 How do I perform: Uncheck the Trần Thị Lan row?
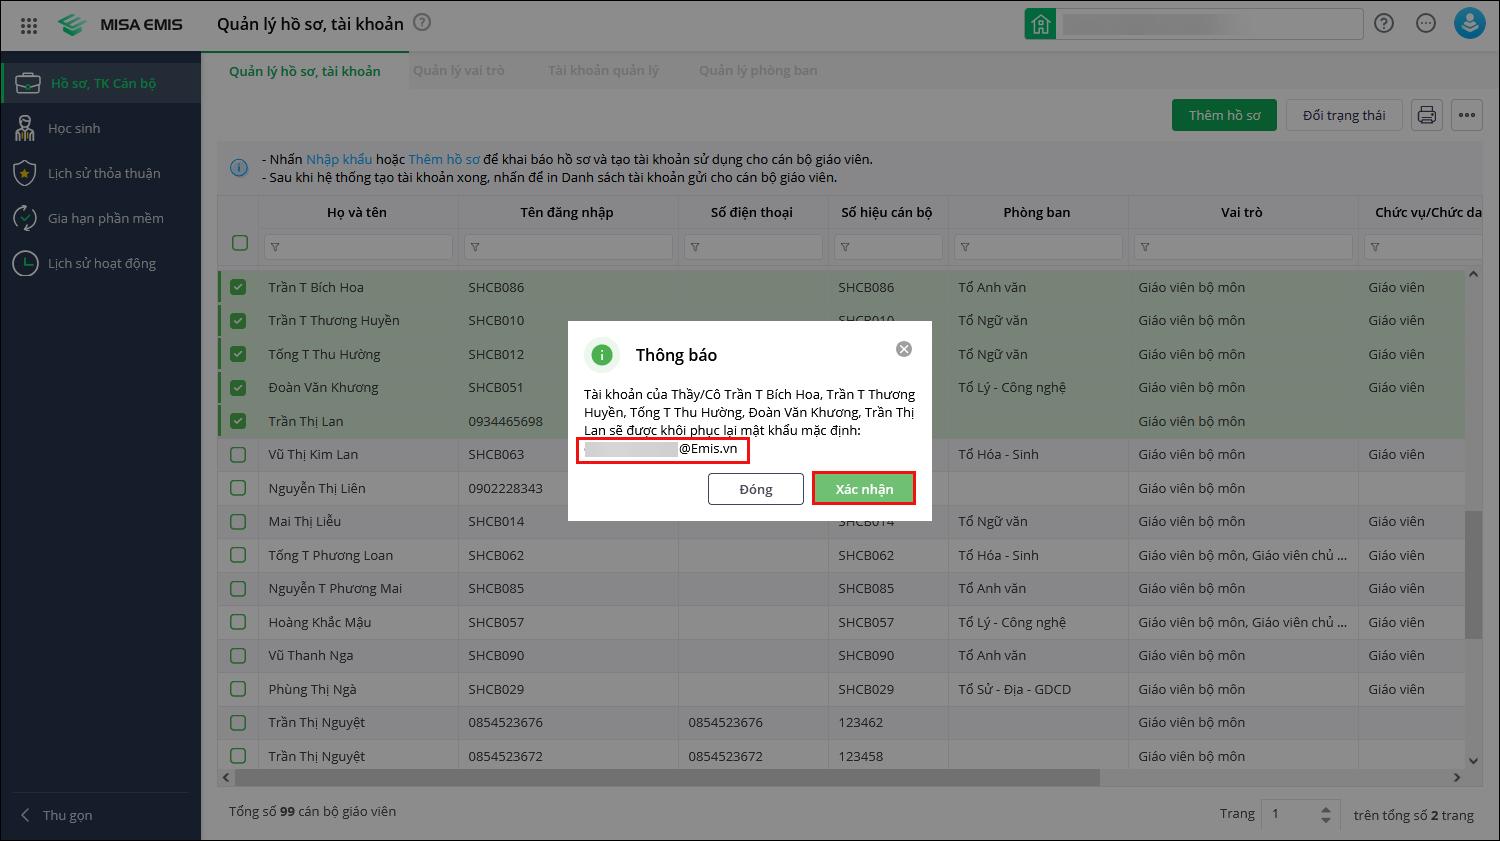coord(238,421)
